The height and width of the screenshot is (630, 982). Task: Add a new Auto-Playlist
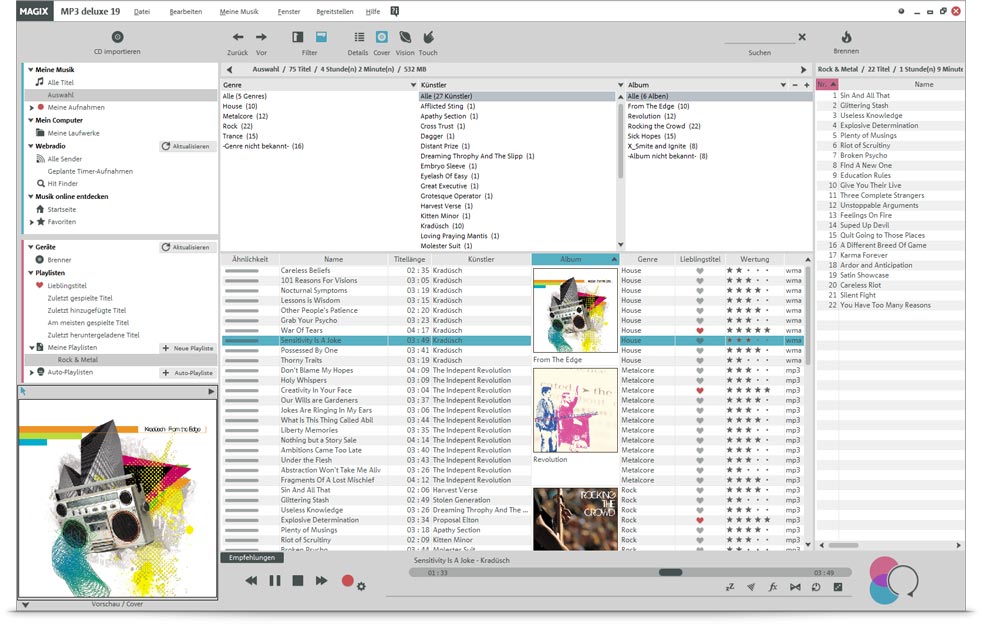point(188,373)
